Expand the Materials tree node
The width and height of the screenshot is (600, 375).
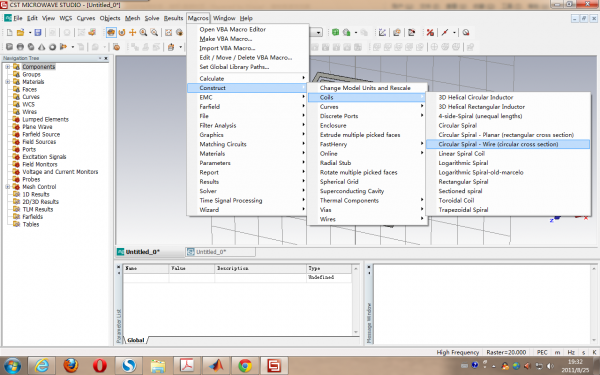point(8,82)
